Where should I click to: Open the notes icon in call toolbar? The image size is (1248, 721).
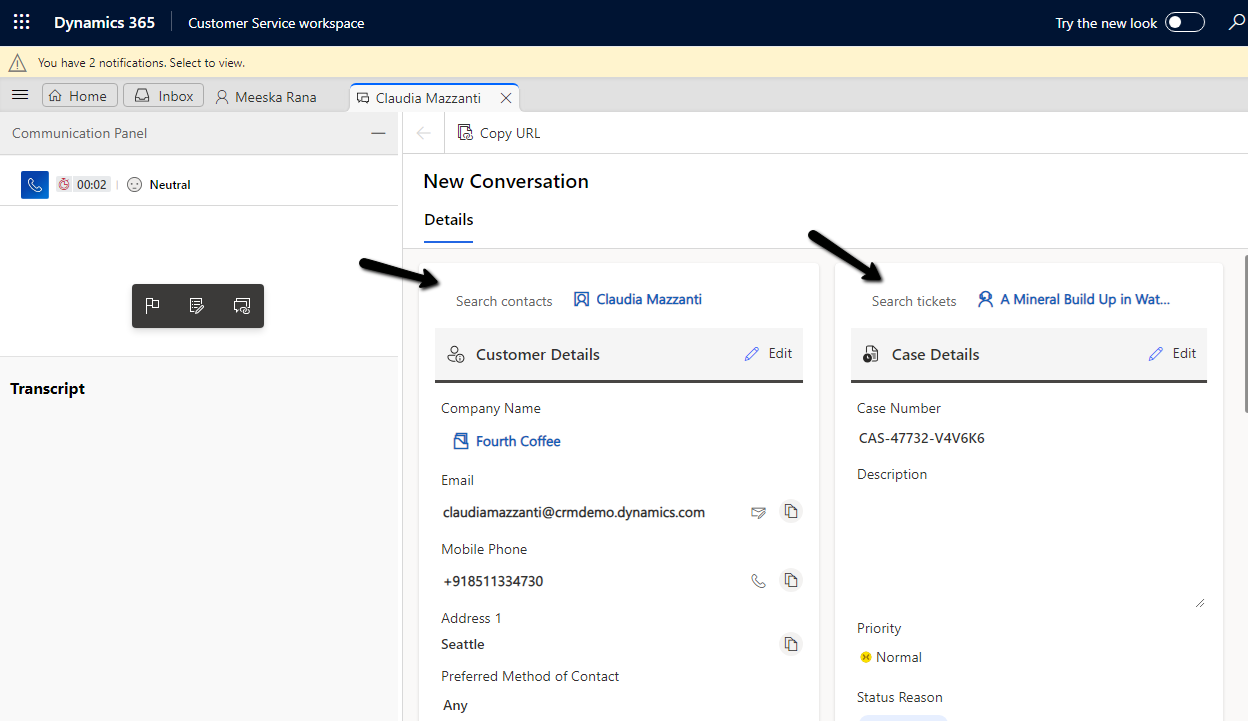point(197,306)
